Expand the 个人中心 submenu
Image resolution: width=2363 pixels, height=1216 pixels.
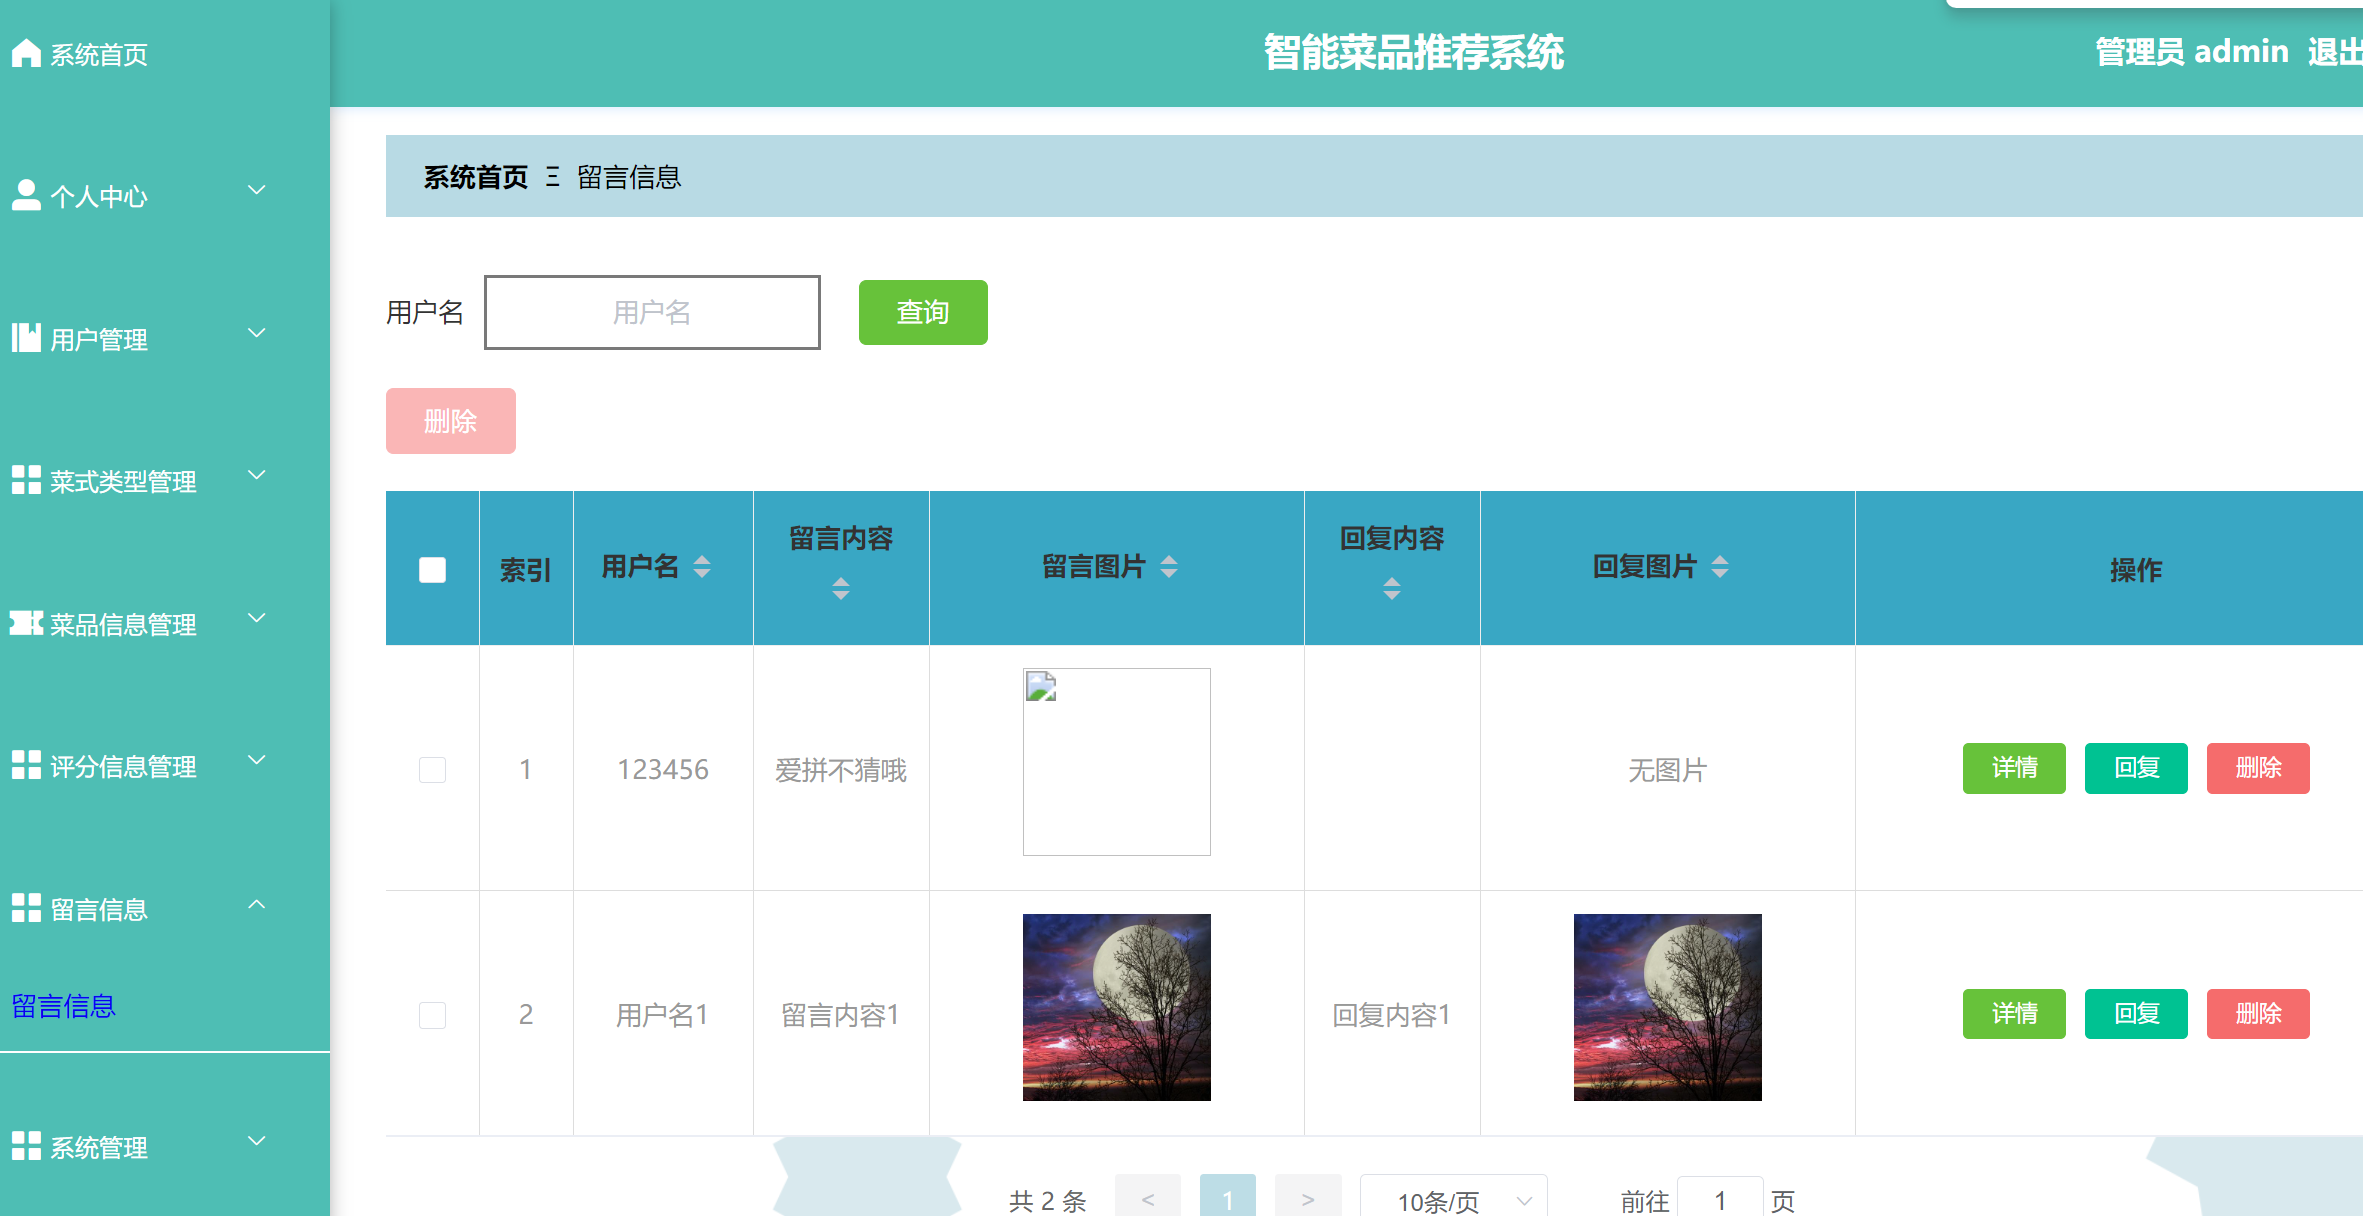click(258, 190)
